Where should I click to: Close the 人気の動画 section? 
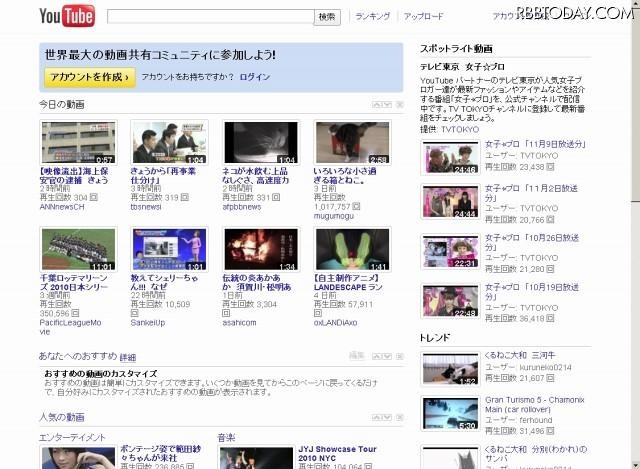point(399,417)
